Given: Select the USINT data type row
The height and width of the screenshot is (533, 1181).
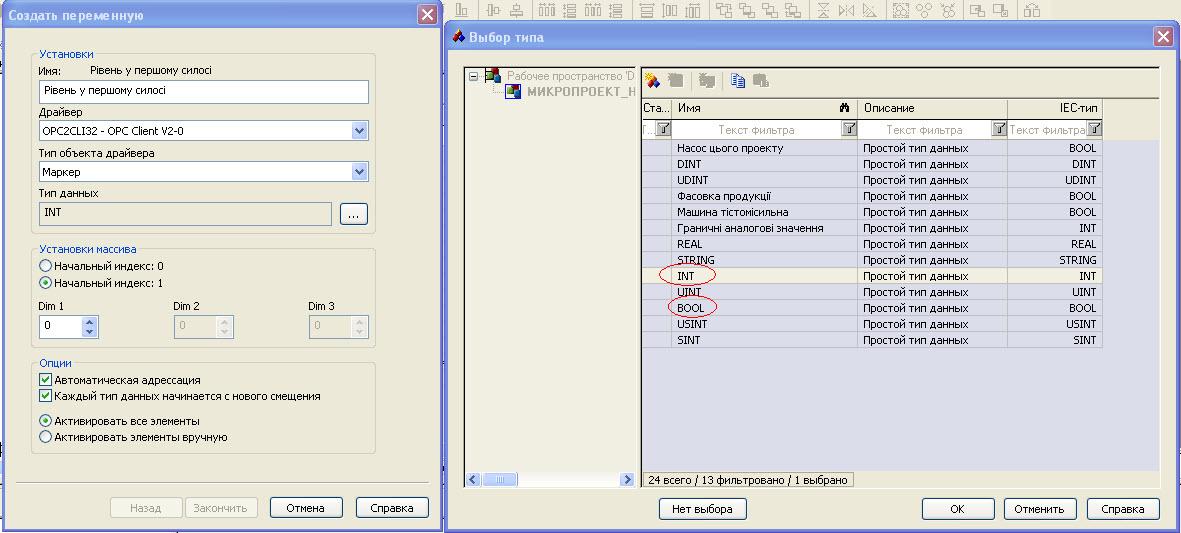Looking at the screenshot, I should 872,324.
